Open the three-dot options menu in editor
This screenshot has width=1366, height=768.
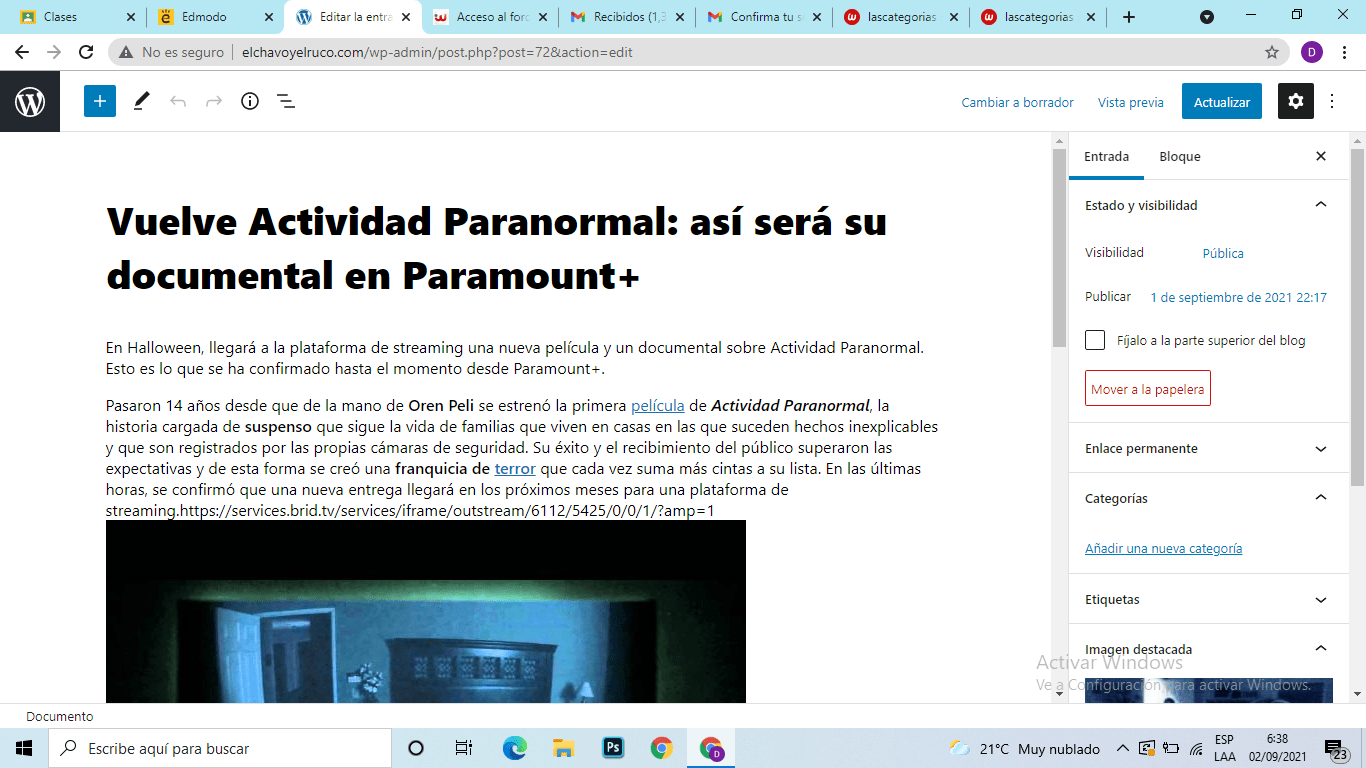point(1332,101)
